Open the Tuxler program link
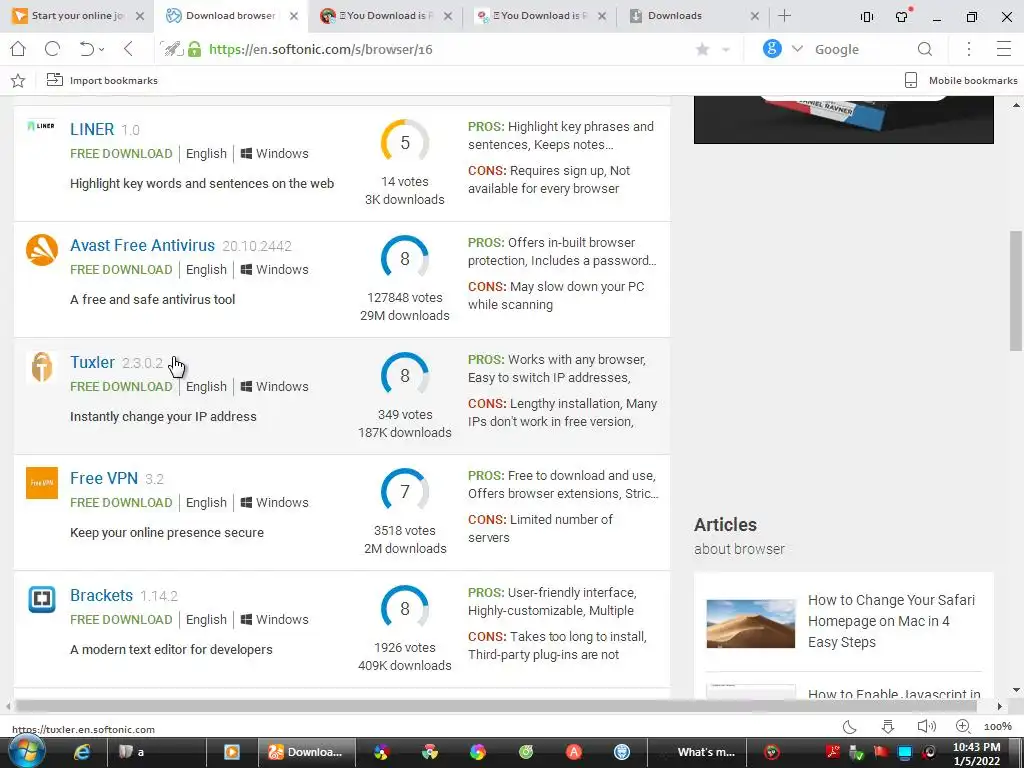 tap(92, 362)
